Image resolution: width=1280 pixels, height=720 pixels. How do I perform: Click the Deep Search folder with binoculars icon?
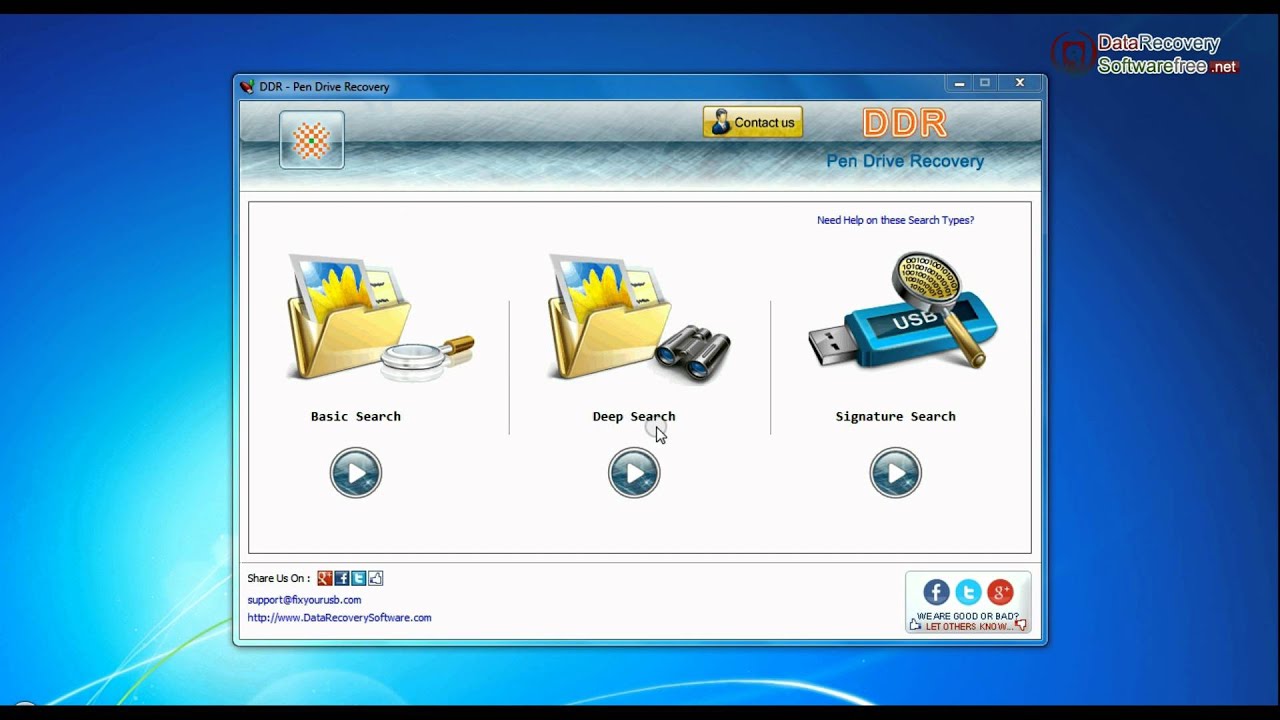point(639,318)
